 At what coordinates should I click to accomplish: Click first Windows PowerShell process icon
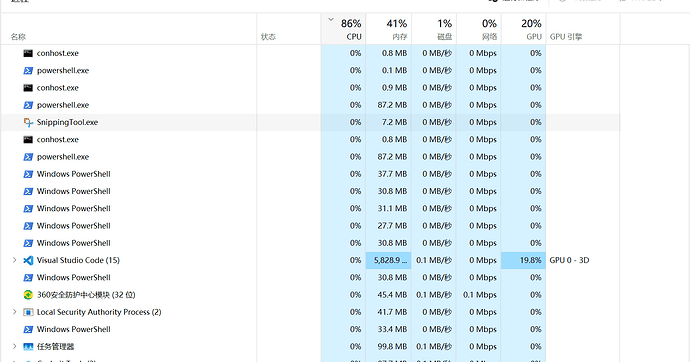coord(28,174)
